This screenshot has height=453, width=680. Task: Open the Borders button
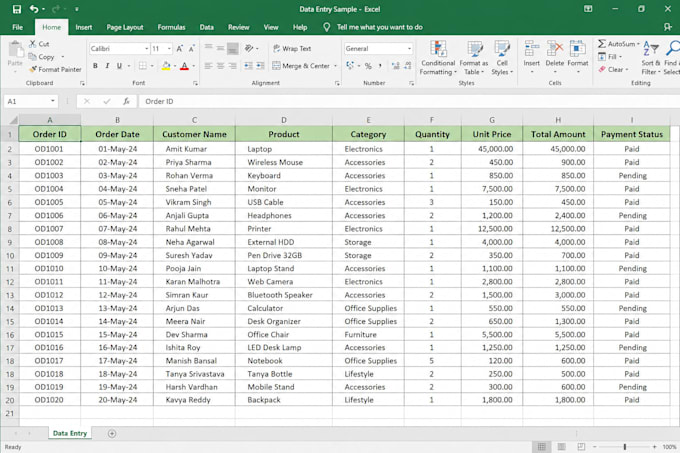(143, 66)
